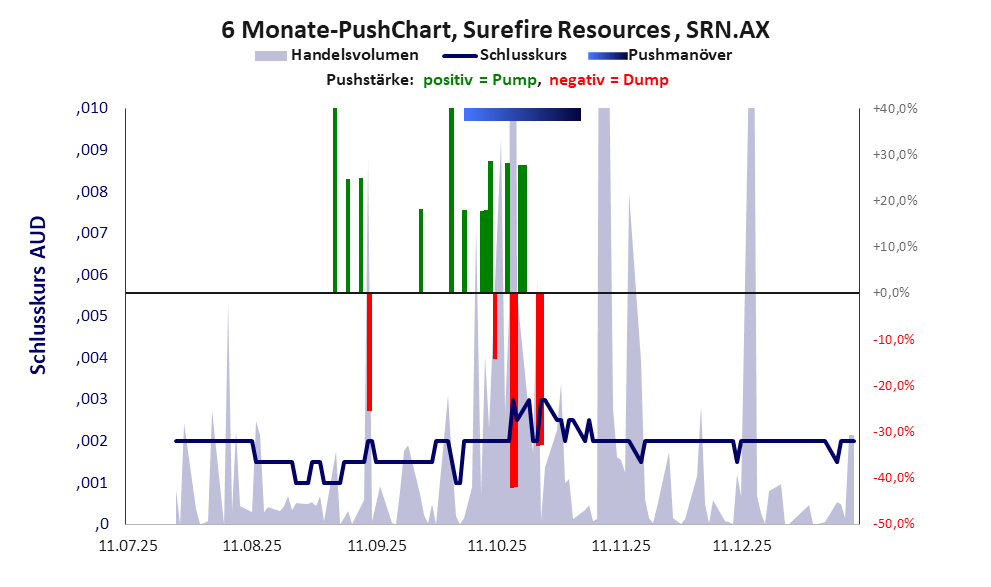991x587 pixels.
Task: Select the 'Schlusskurs AUD' vertical axis title
Action: point(38,295)
